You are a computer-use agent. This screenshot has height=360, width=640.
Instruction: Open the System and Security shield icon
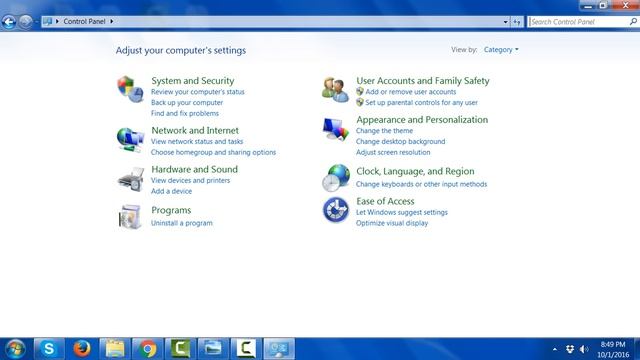click(131, 89)
